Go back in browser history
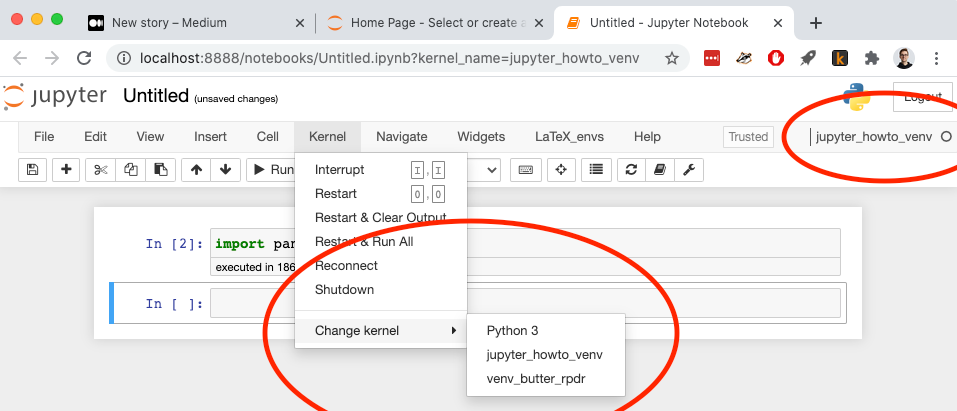 (20, 58)
